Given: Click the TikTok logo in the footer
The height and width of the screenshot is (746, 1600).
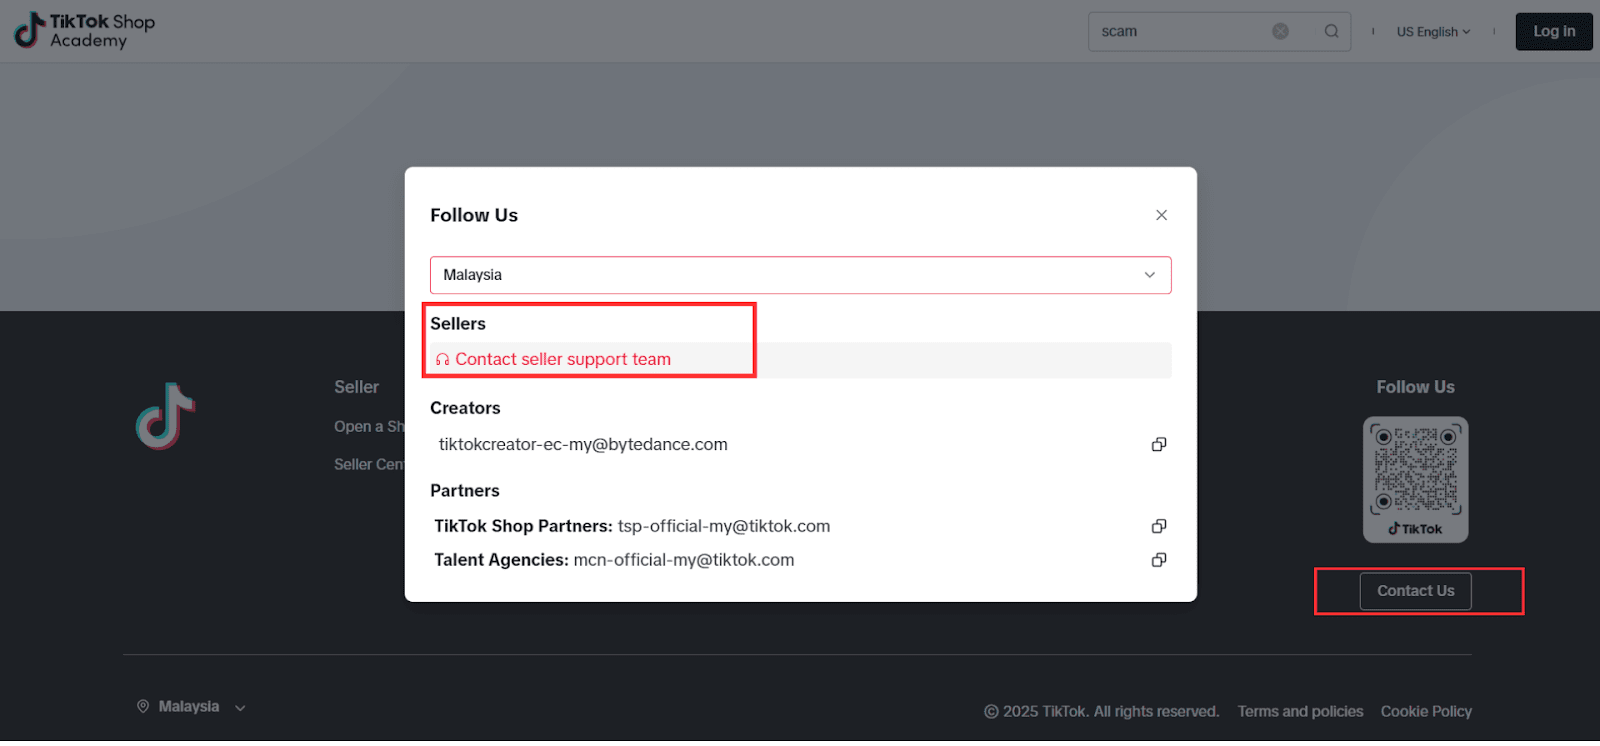Looking at the screenshot, I should pos(165,416).
